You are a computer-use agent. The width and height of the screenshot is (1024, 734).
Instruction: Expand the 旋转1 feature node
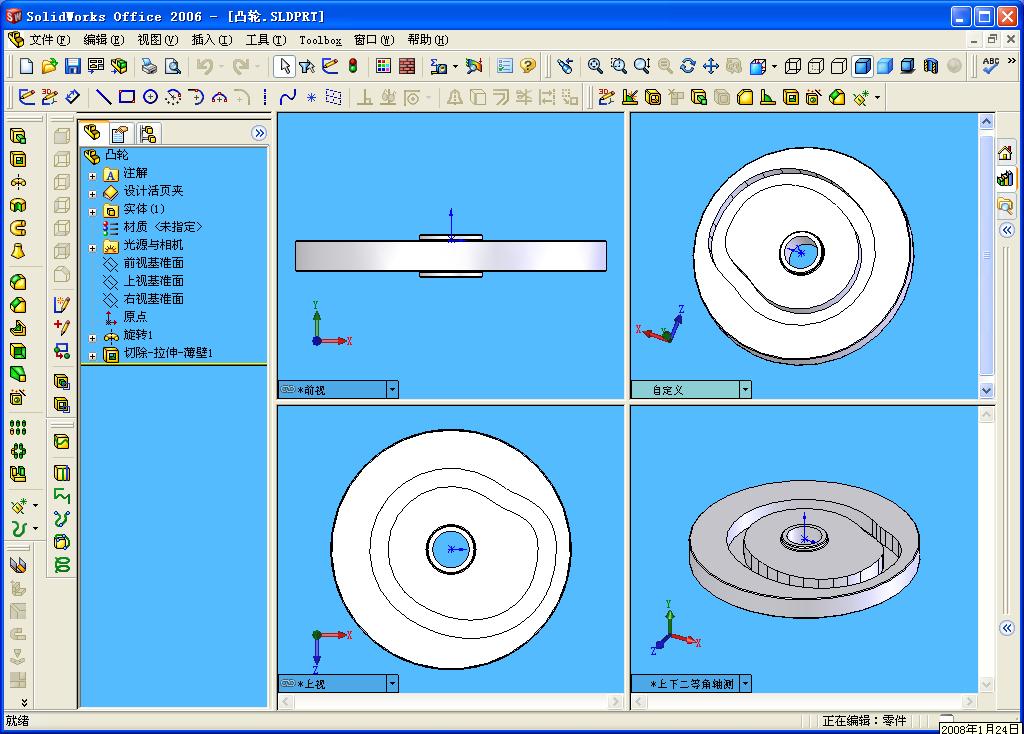[x=92, y=338]
